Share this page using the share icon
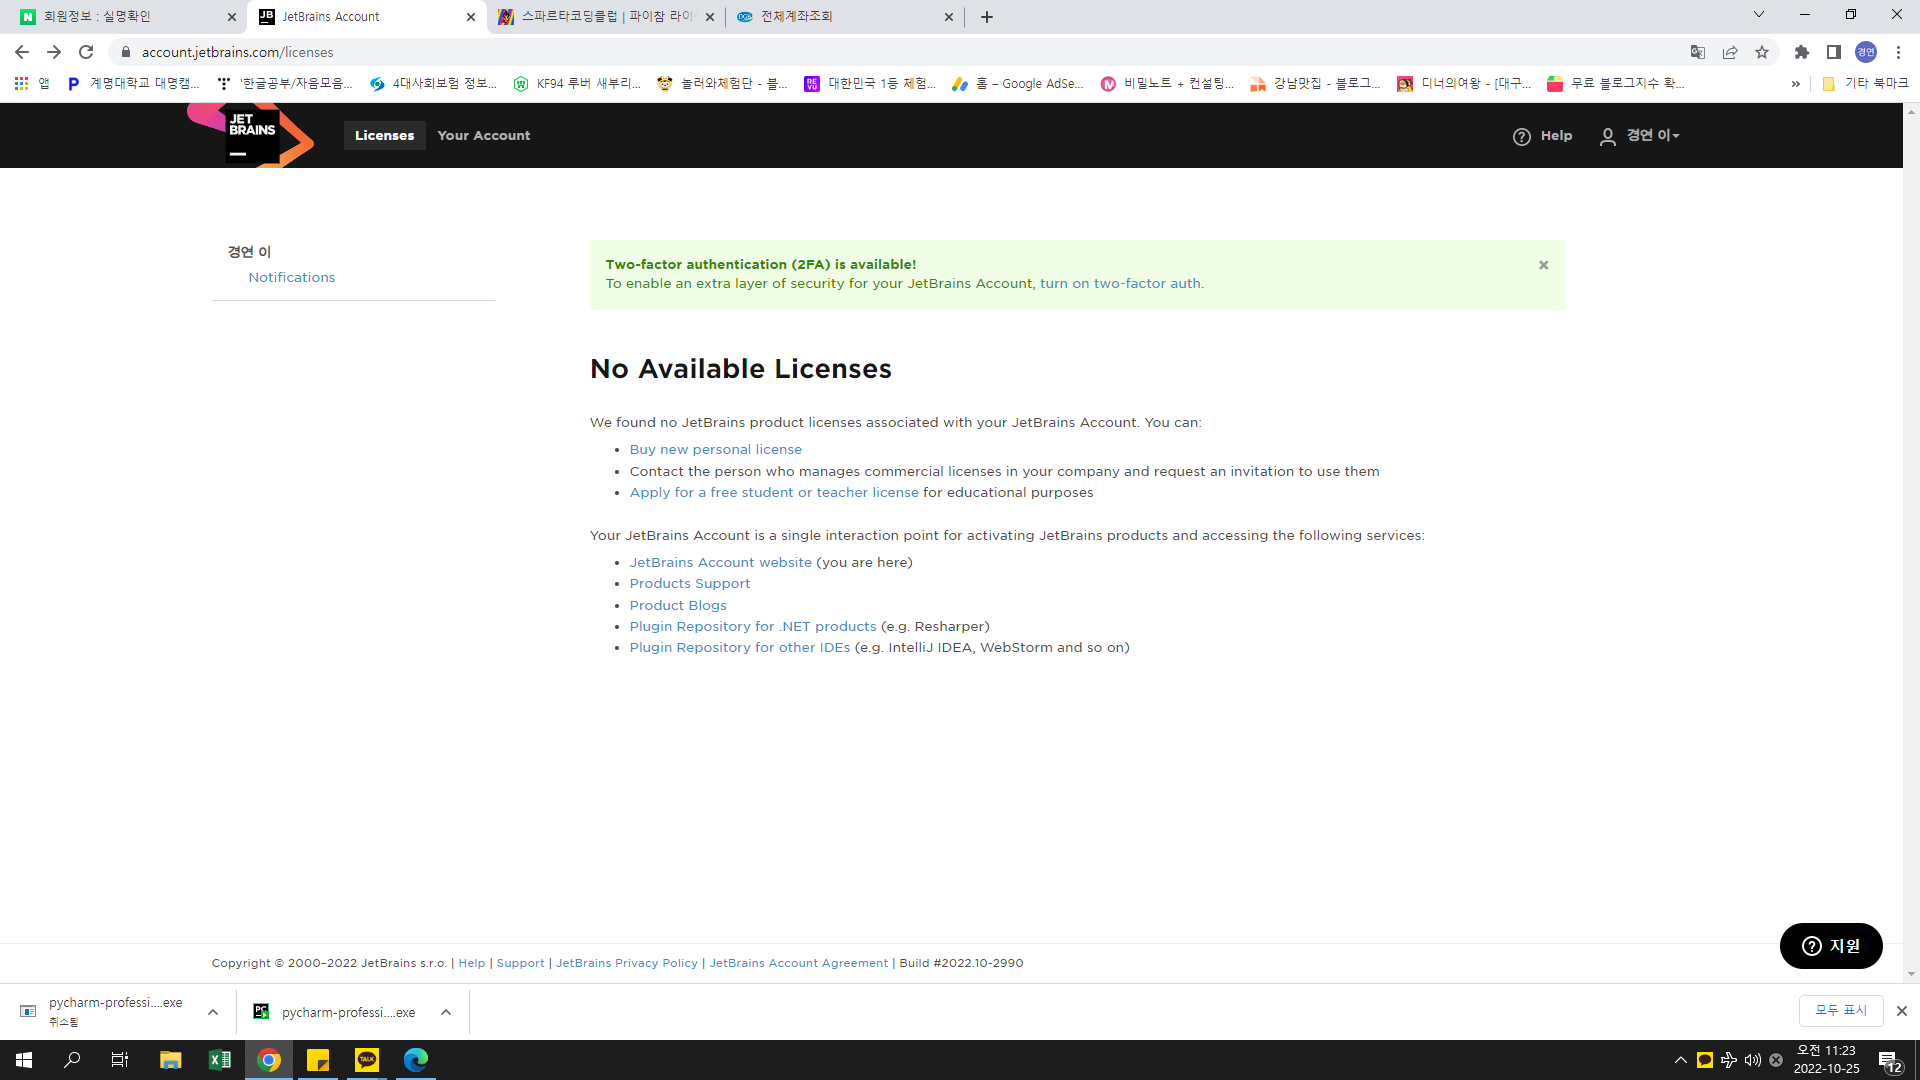Screen dimensions: 1920x1080 (x=1730, y=52)
